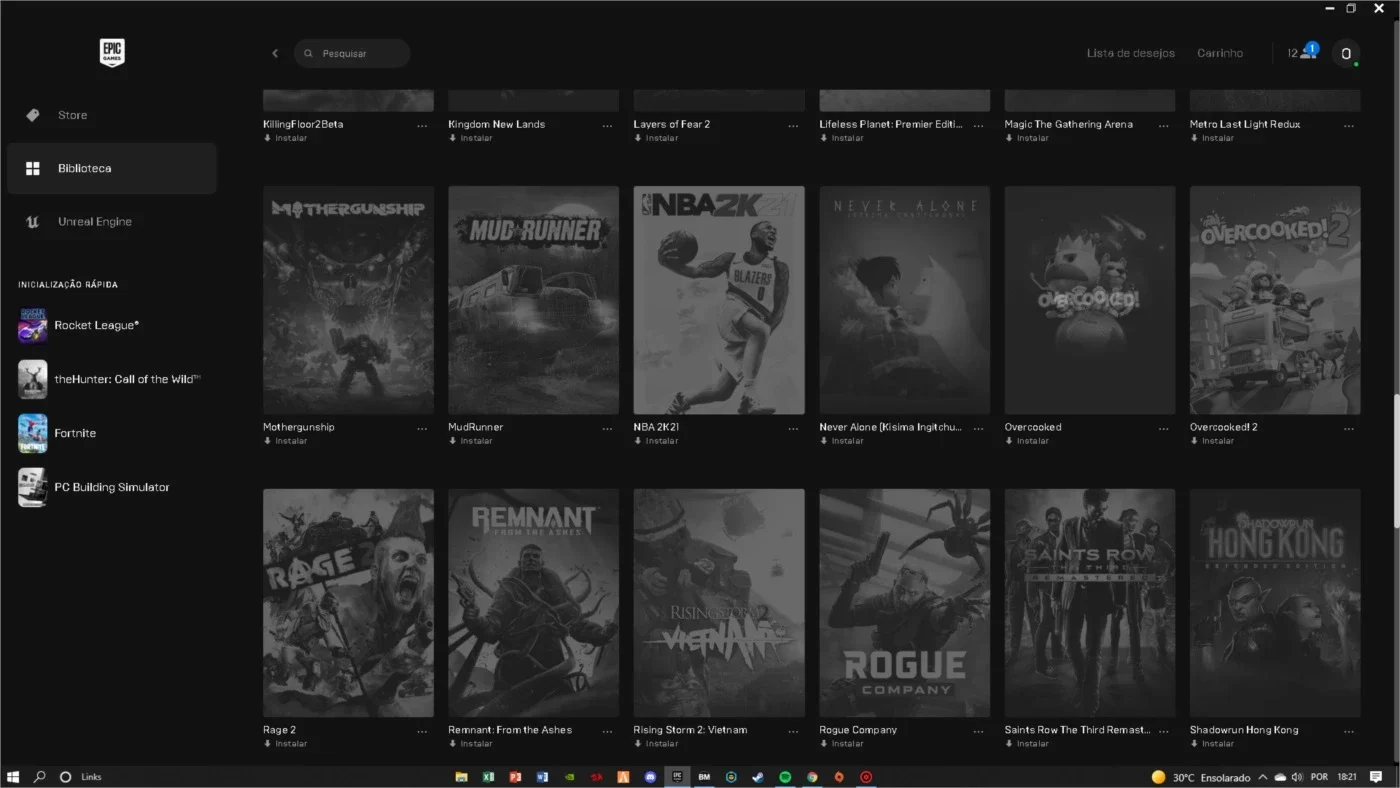The width and height of the screenshot is (1400, 788).
Task: Open options menu for Layers of Fear 2
Action: point(793,126)
